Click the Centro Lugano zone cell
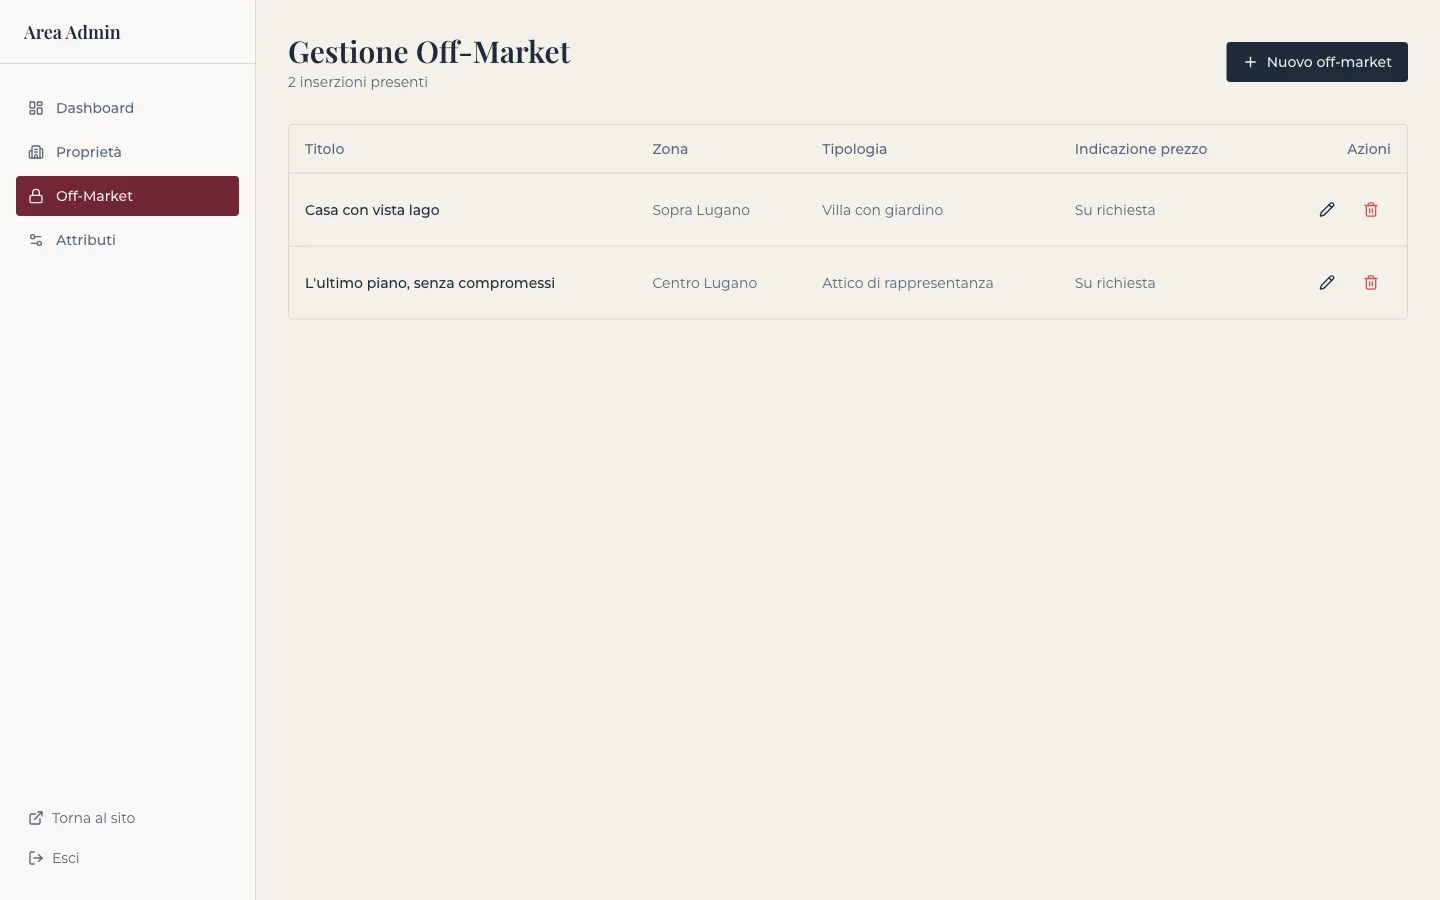The height and width of the screenshot is (900, 1440). pyautogui.click(x=705, y=283)
